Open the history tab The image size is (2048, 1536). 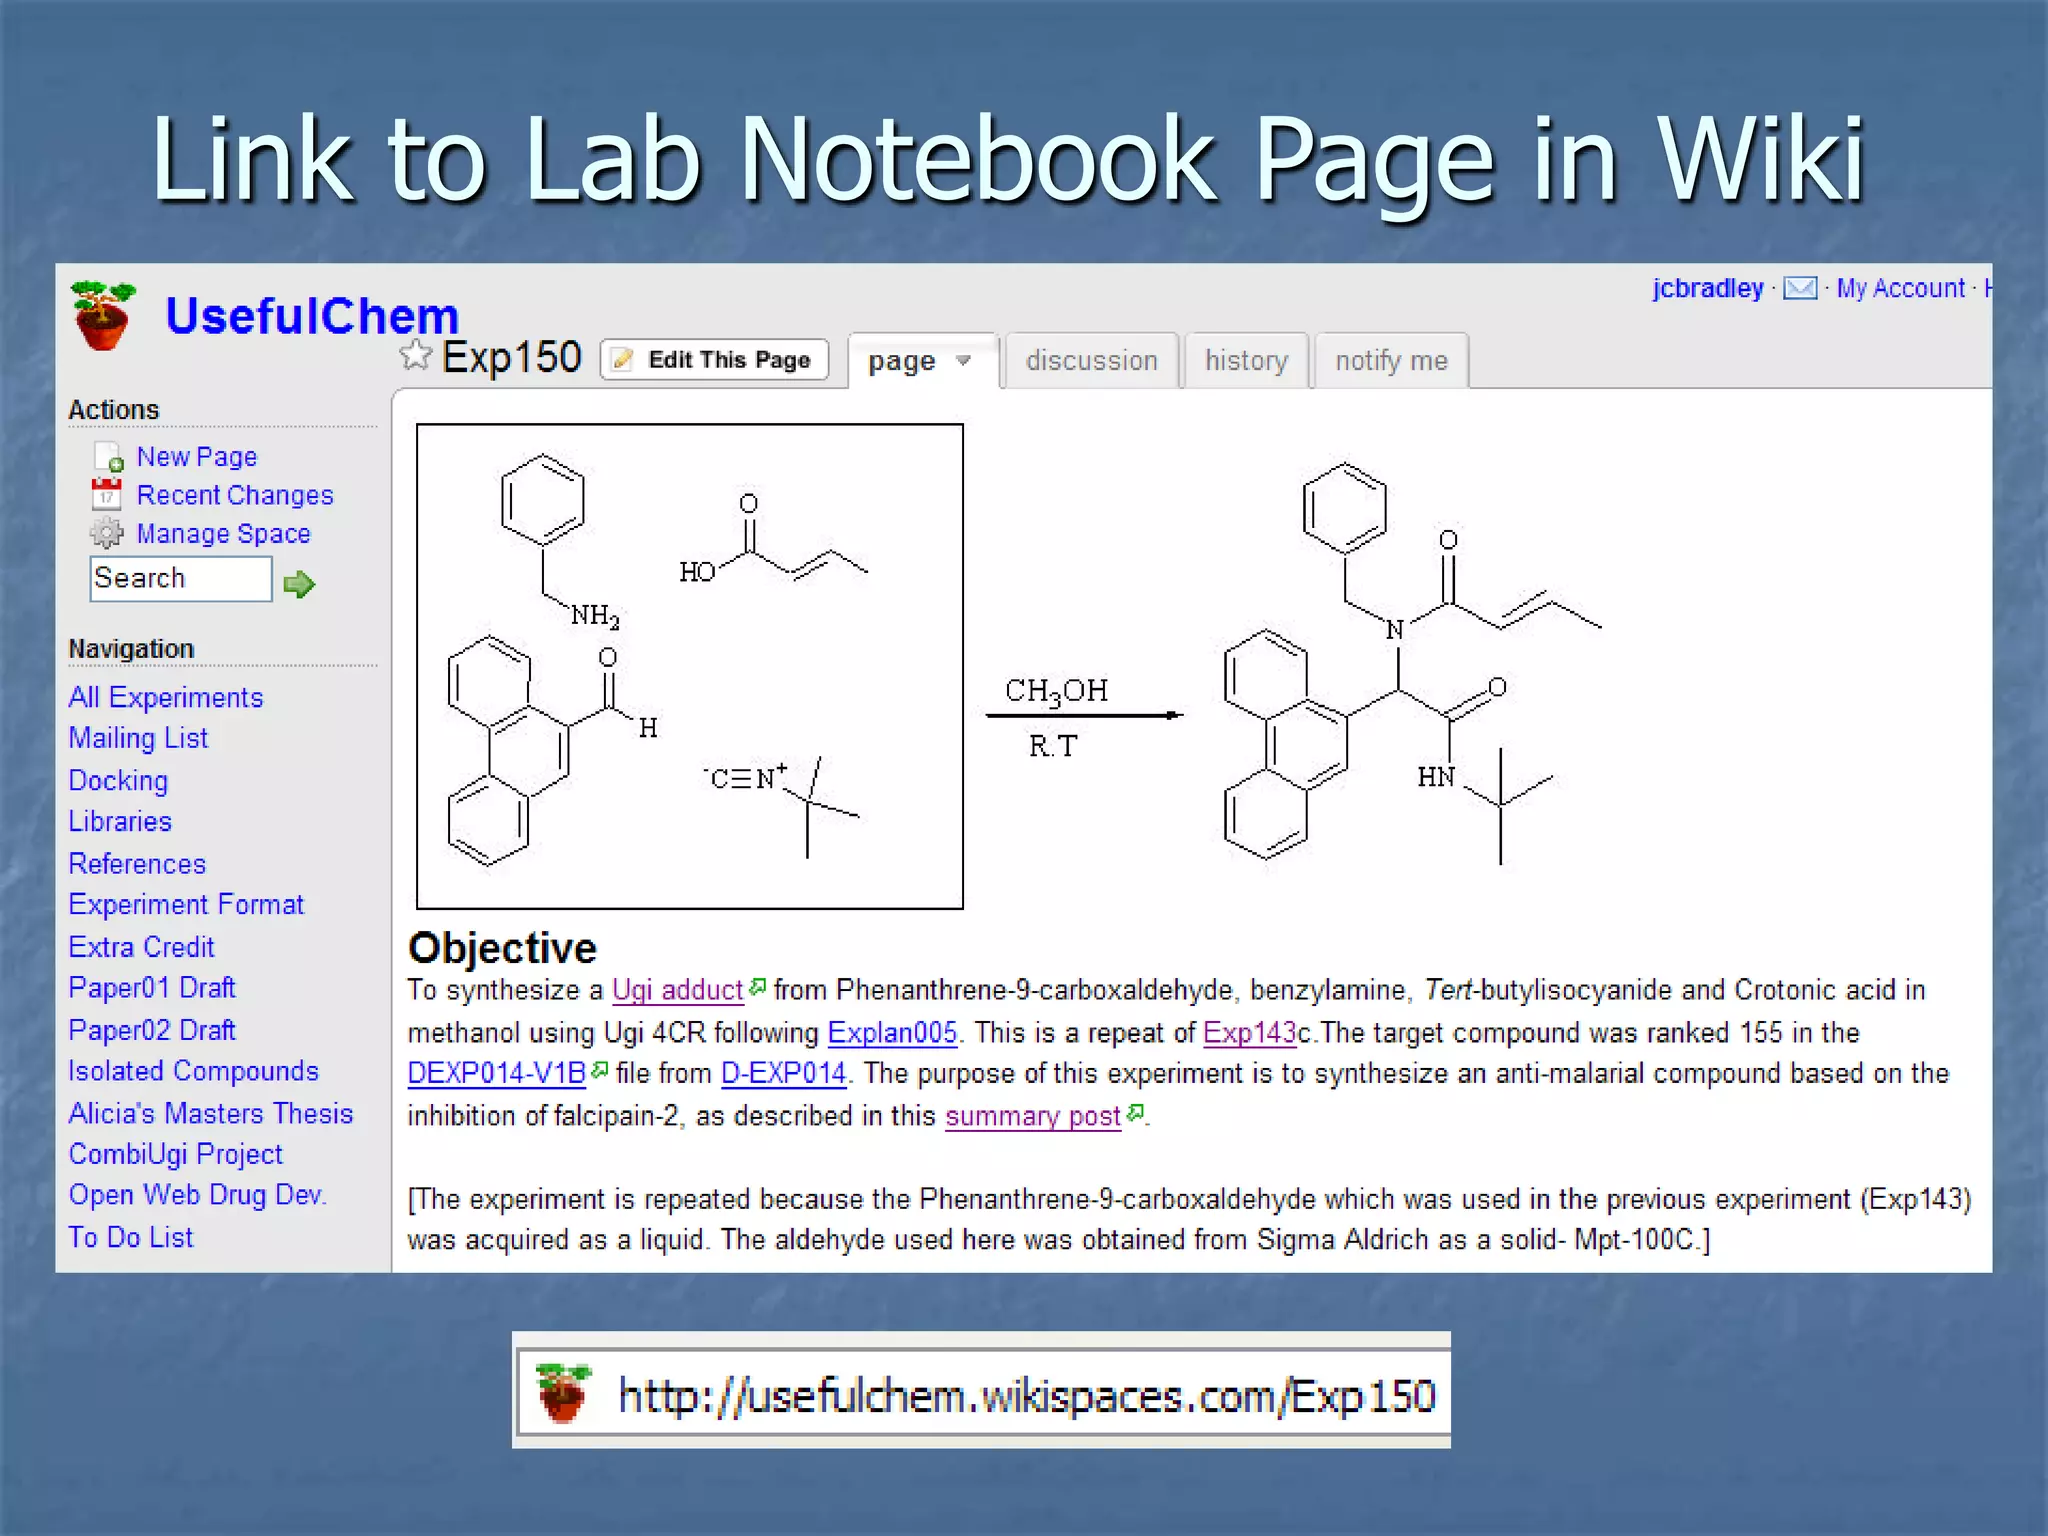click(x=1246, y=360)
